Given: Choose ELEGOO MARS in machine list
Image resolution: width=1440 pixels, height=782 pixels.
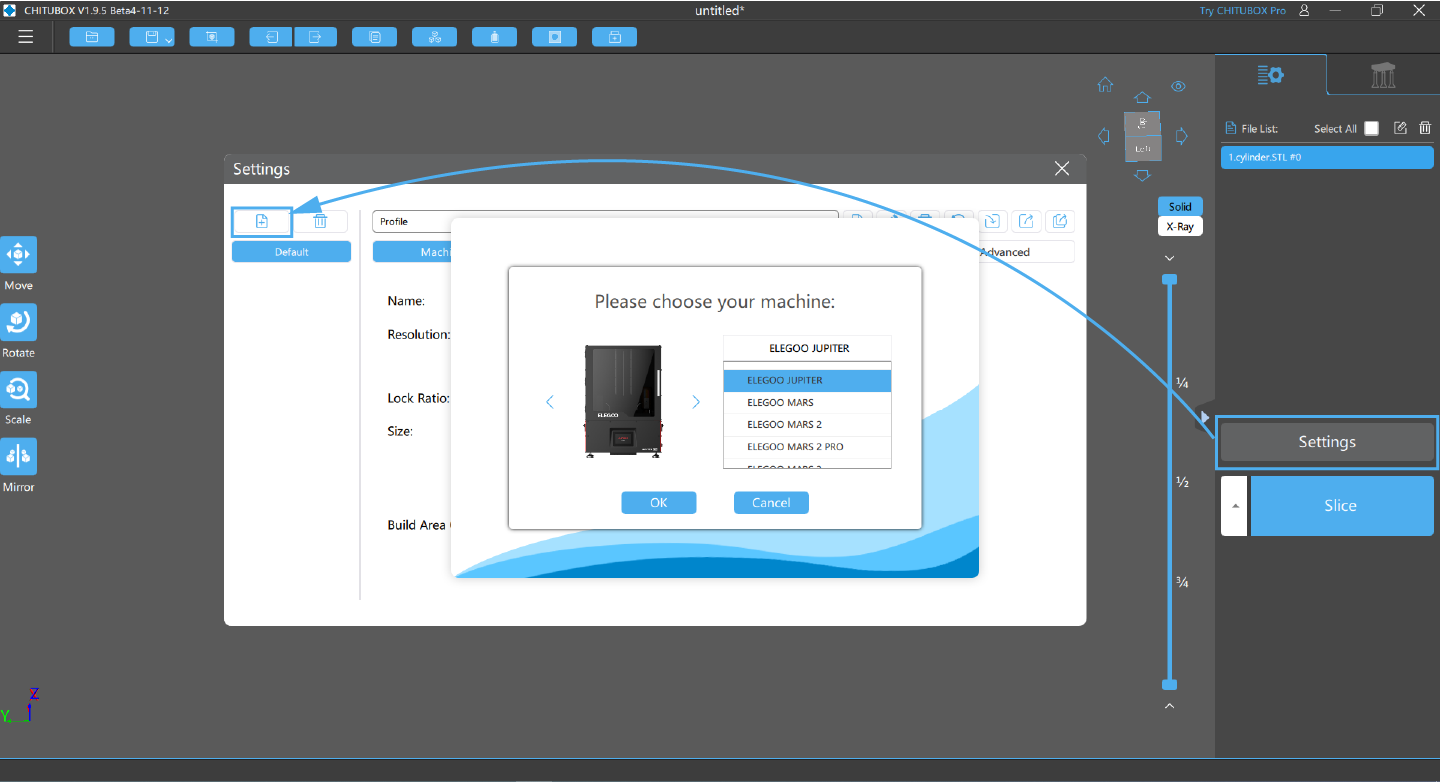Looking at the screenshot, I should point(807,403).
